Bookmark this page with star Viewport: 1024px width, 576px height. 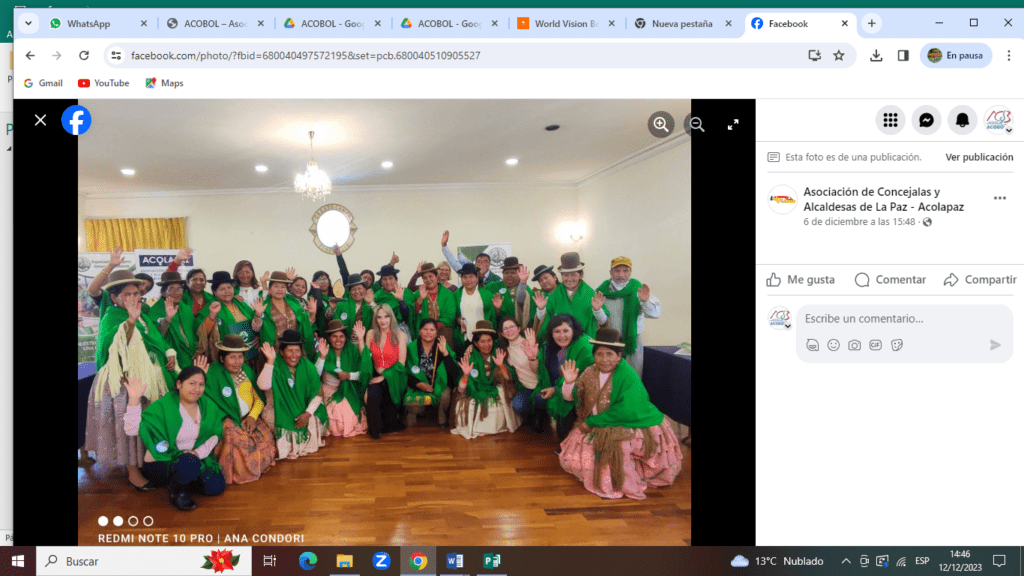click(839, 56)
